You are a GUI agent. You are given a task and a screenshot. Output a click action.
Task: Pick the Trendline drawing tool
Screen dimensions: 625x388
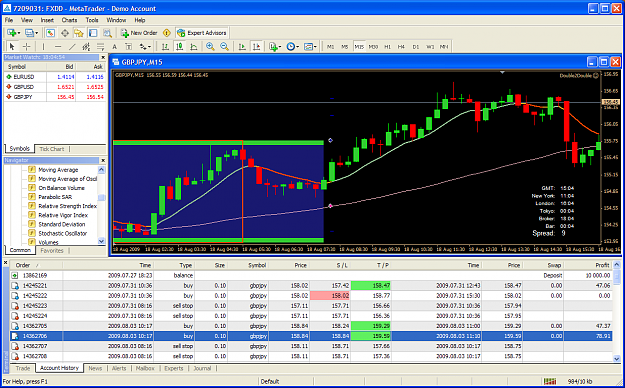72,47
